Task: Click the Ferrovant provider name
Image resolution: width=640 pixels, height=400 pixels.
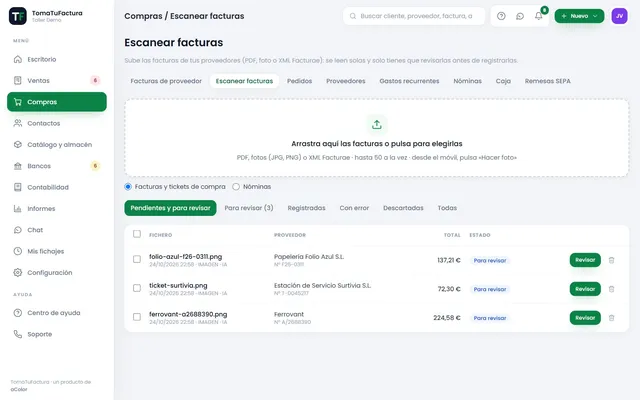Action: coord(289,314)
